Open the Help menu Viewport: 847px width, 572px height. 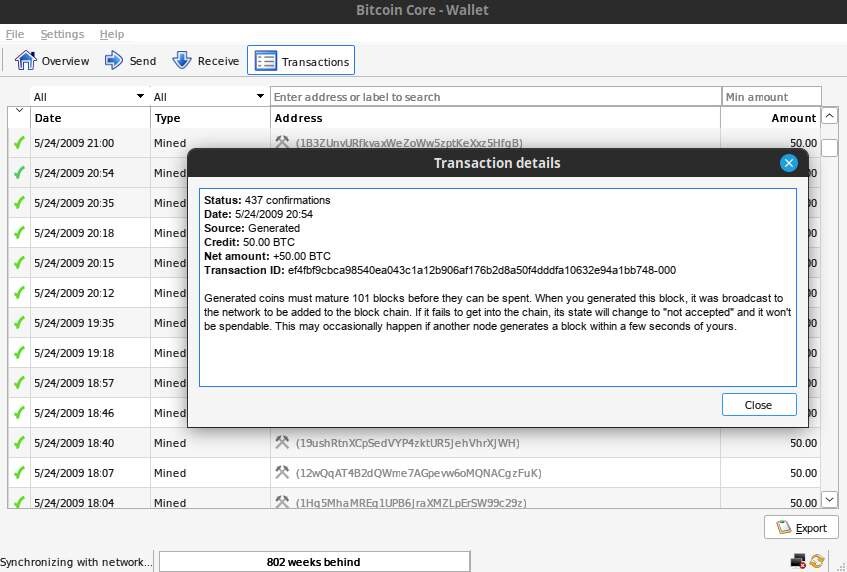[112, 34]
